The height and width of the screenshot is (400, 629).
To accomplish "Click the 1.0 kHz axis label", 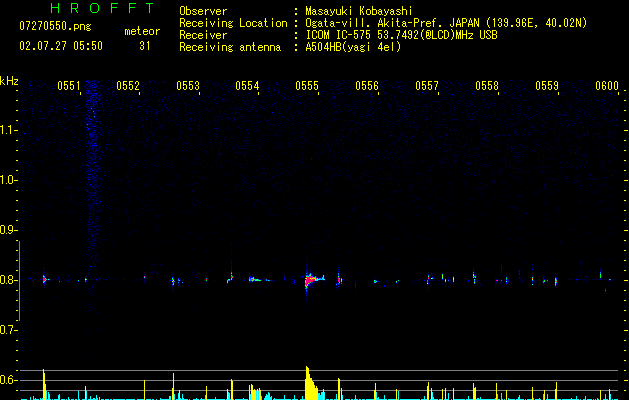I will coord(8,180).
